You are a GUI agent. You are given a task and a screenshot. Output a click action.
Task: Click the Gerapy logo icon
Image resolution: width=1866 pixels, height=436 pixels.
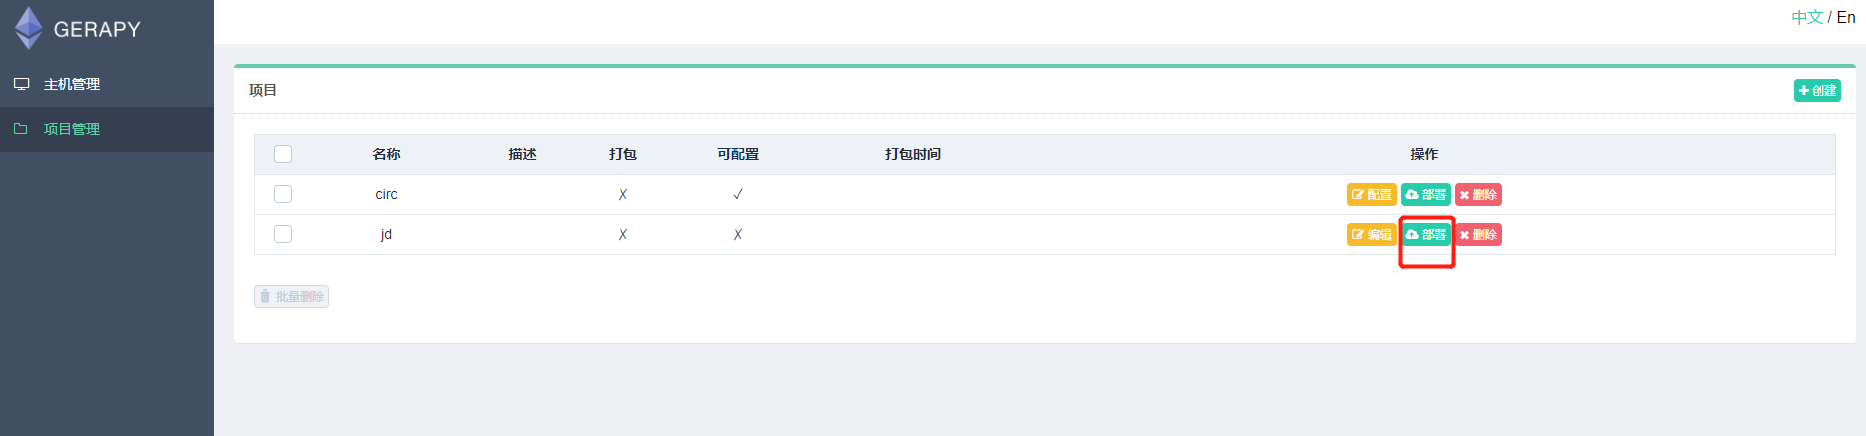pyautogui.click(x=29, y=28)
